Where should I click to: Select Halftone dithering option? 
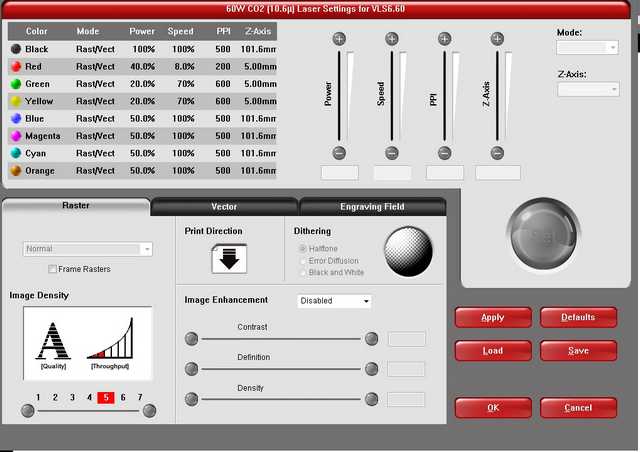point(303,248)
